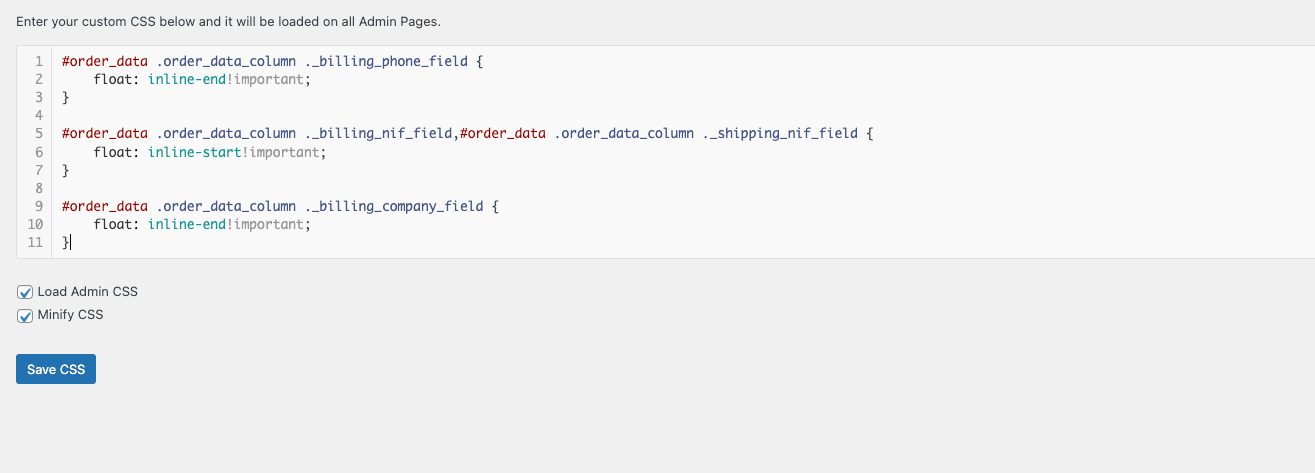This screenshot has height=473, width=1315.
Task: Click the Minify CSS label text
Action: pyautogui.click(x=70, y=315)
